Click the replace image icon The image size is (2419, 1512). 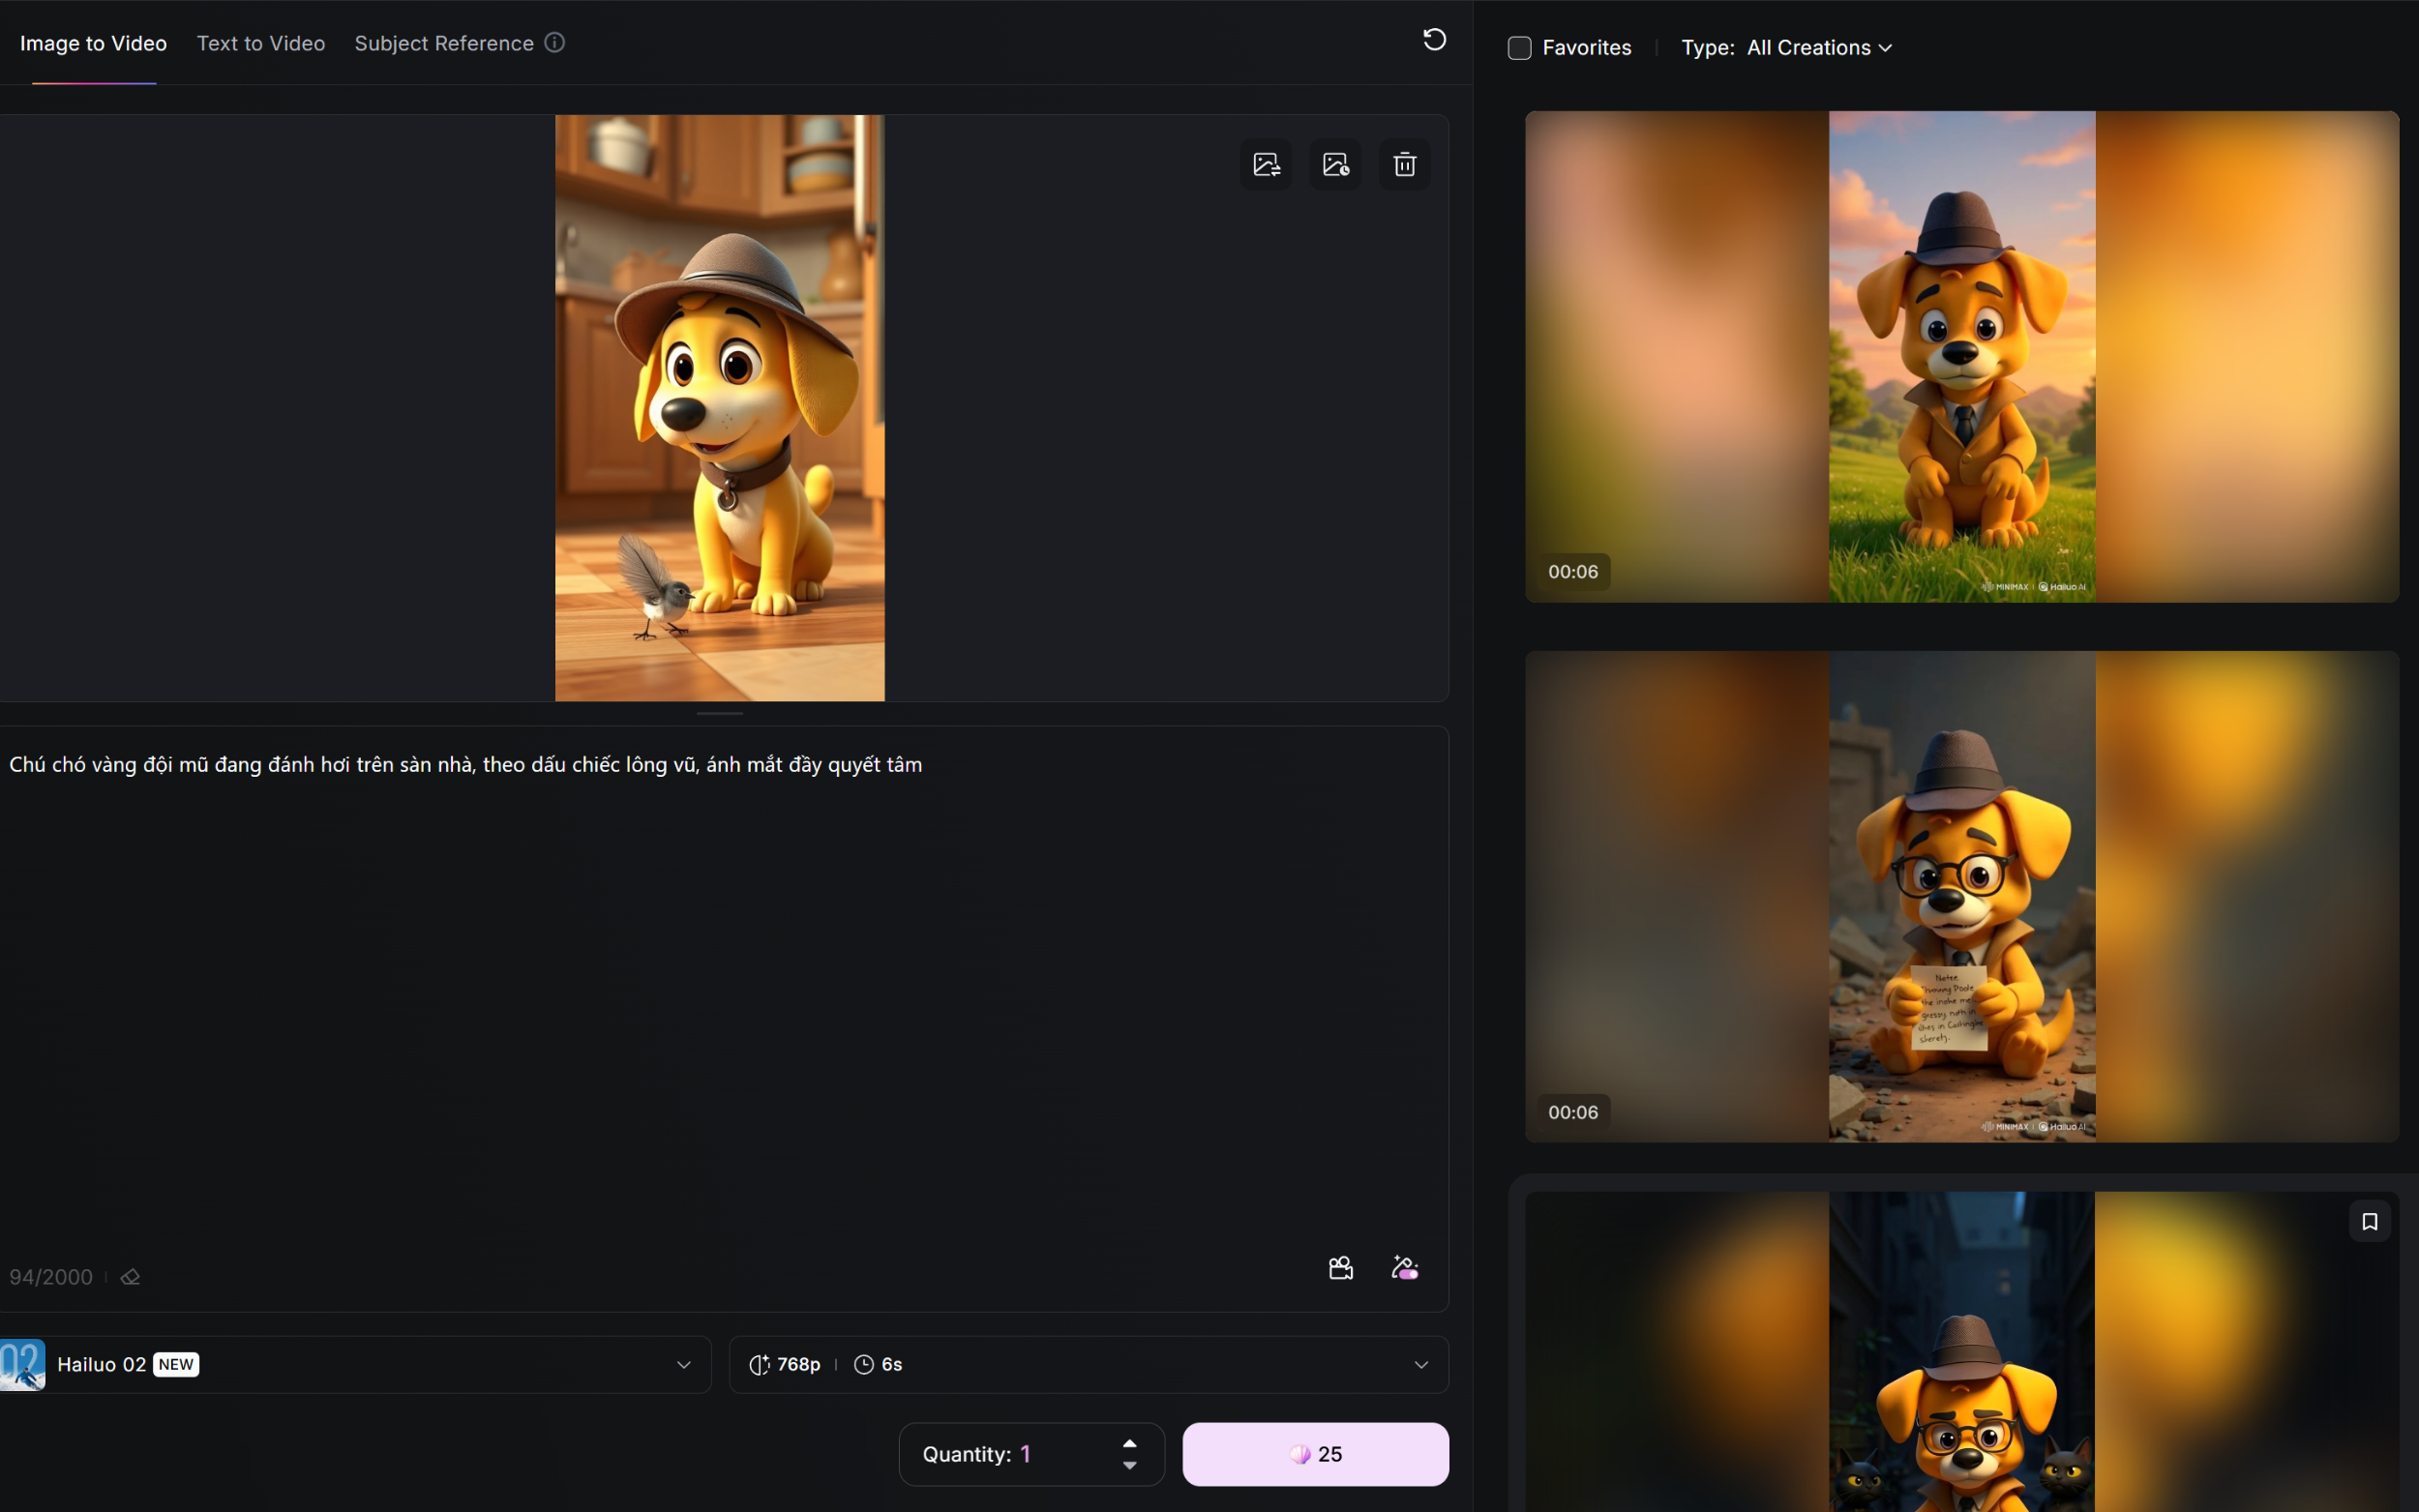[1265, 164]
